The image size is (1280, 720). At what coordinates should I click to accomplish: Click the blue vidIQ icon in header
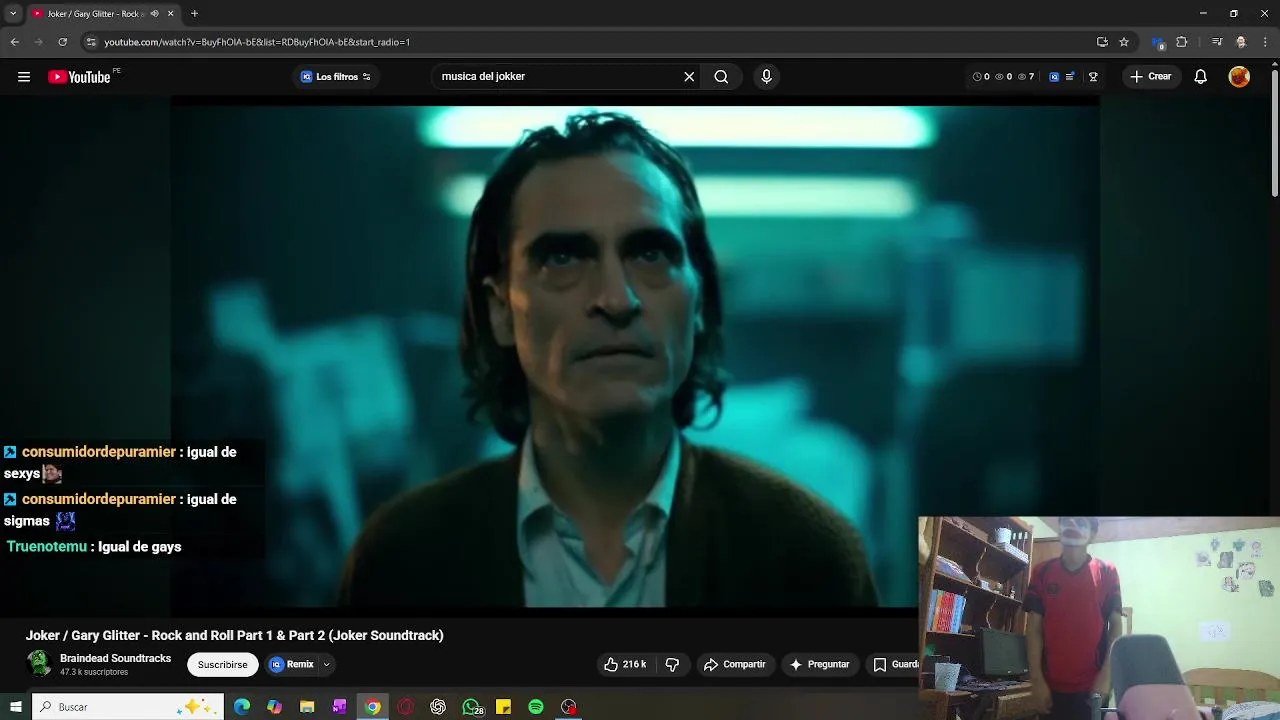point(1054,77)
